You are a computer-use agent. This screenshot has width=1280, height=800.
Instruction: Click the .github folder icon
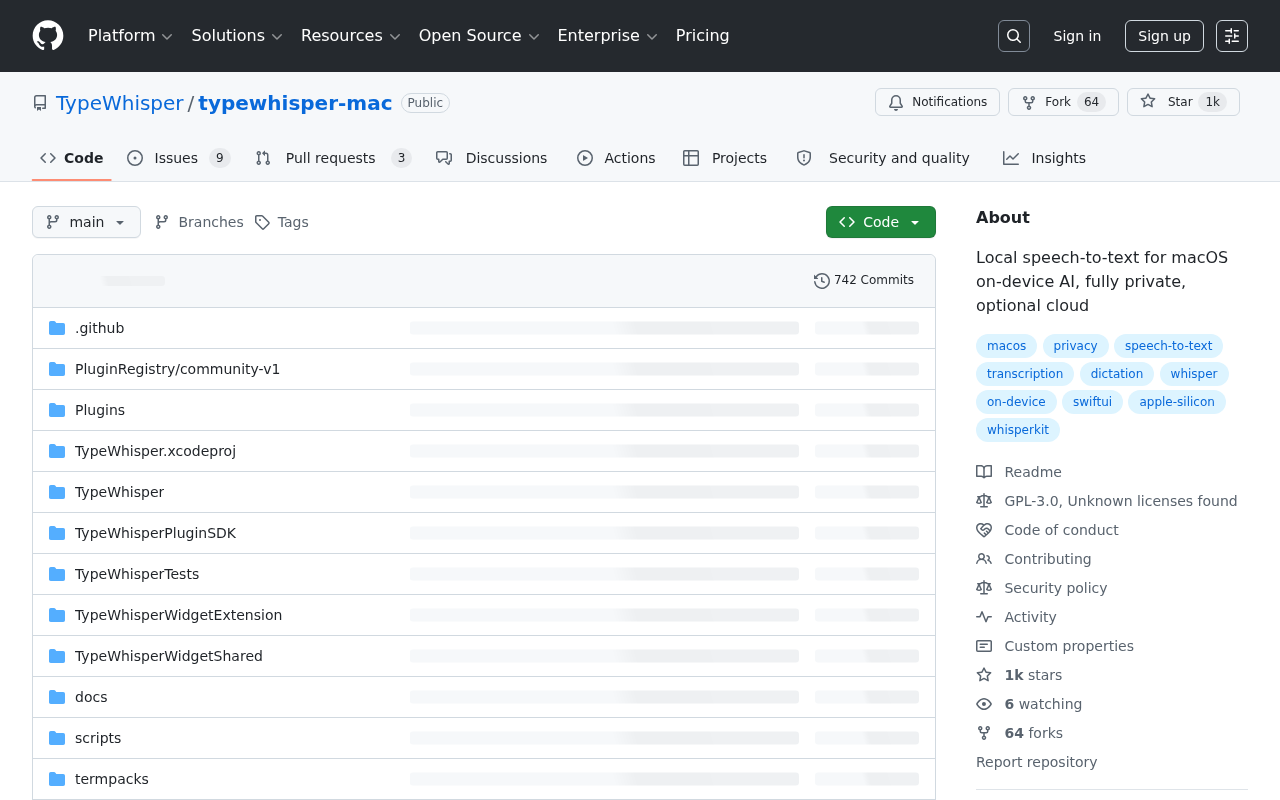point(57,328)
